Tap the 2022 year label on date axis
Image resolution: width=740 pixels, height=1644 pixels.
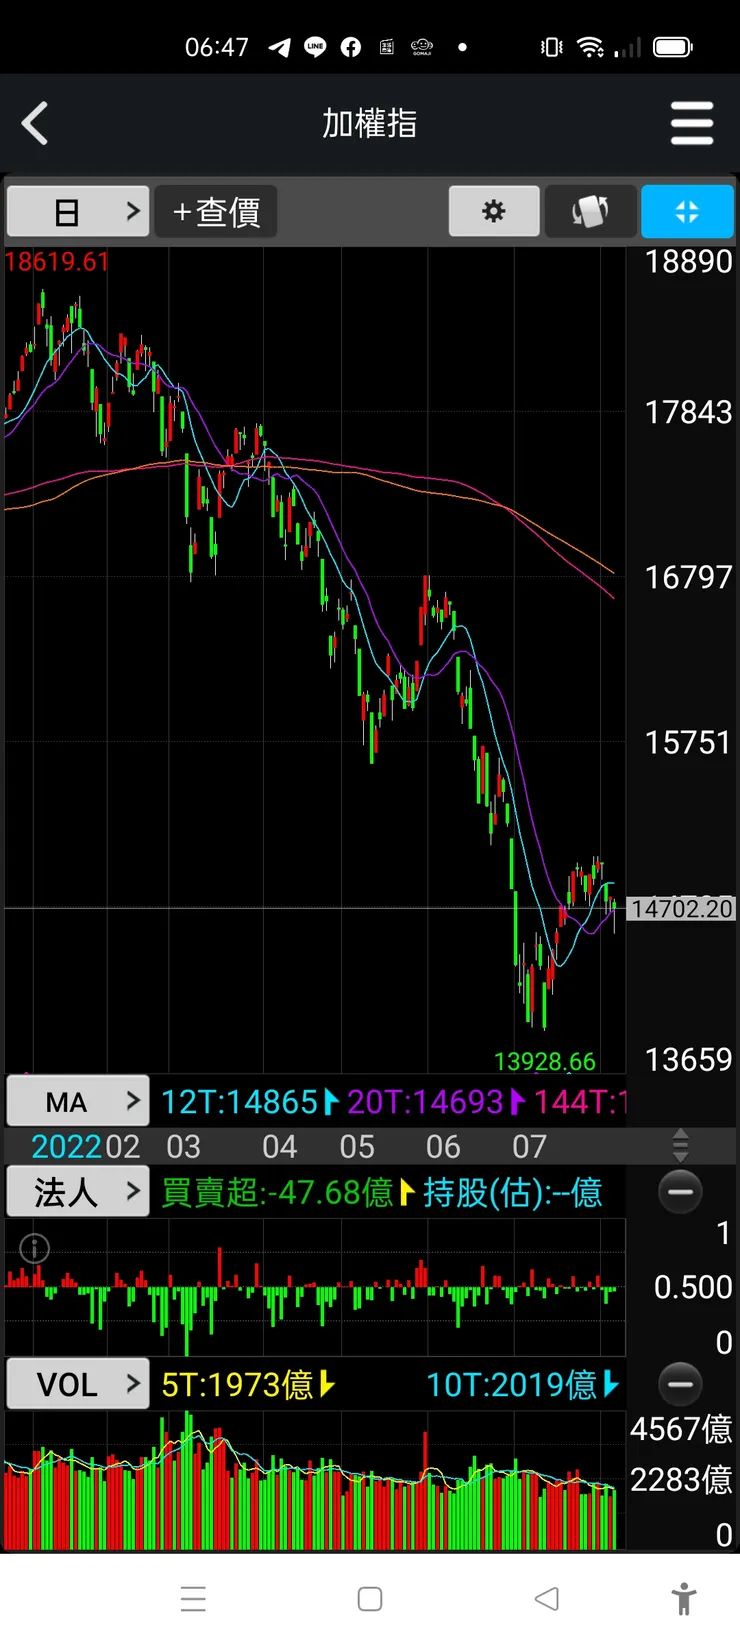(x=67, y=1146)
